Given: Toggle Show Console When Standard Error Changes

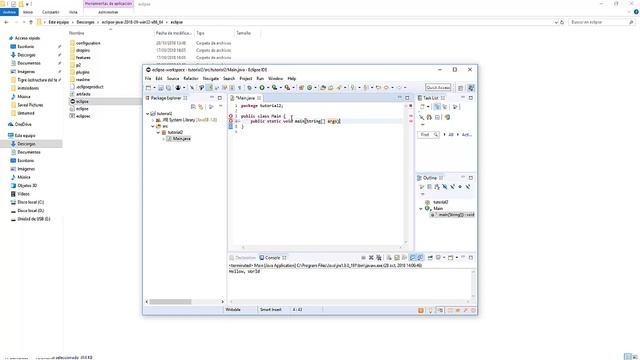Looking at the screenshot, I should point(420,258).
